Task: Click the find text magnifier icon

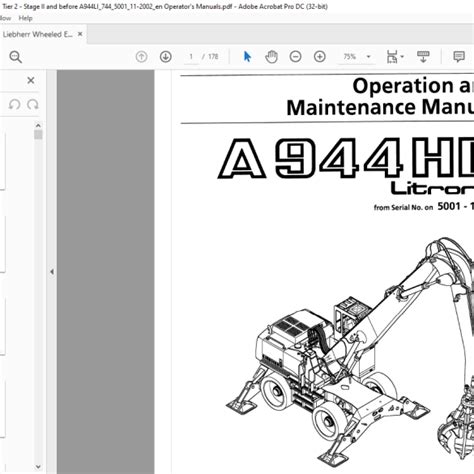Action: click(16, 57)
